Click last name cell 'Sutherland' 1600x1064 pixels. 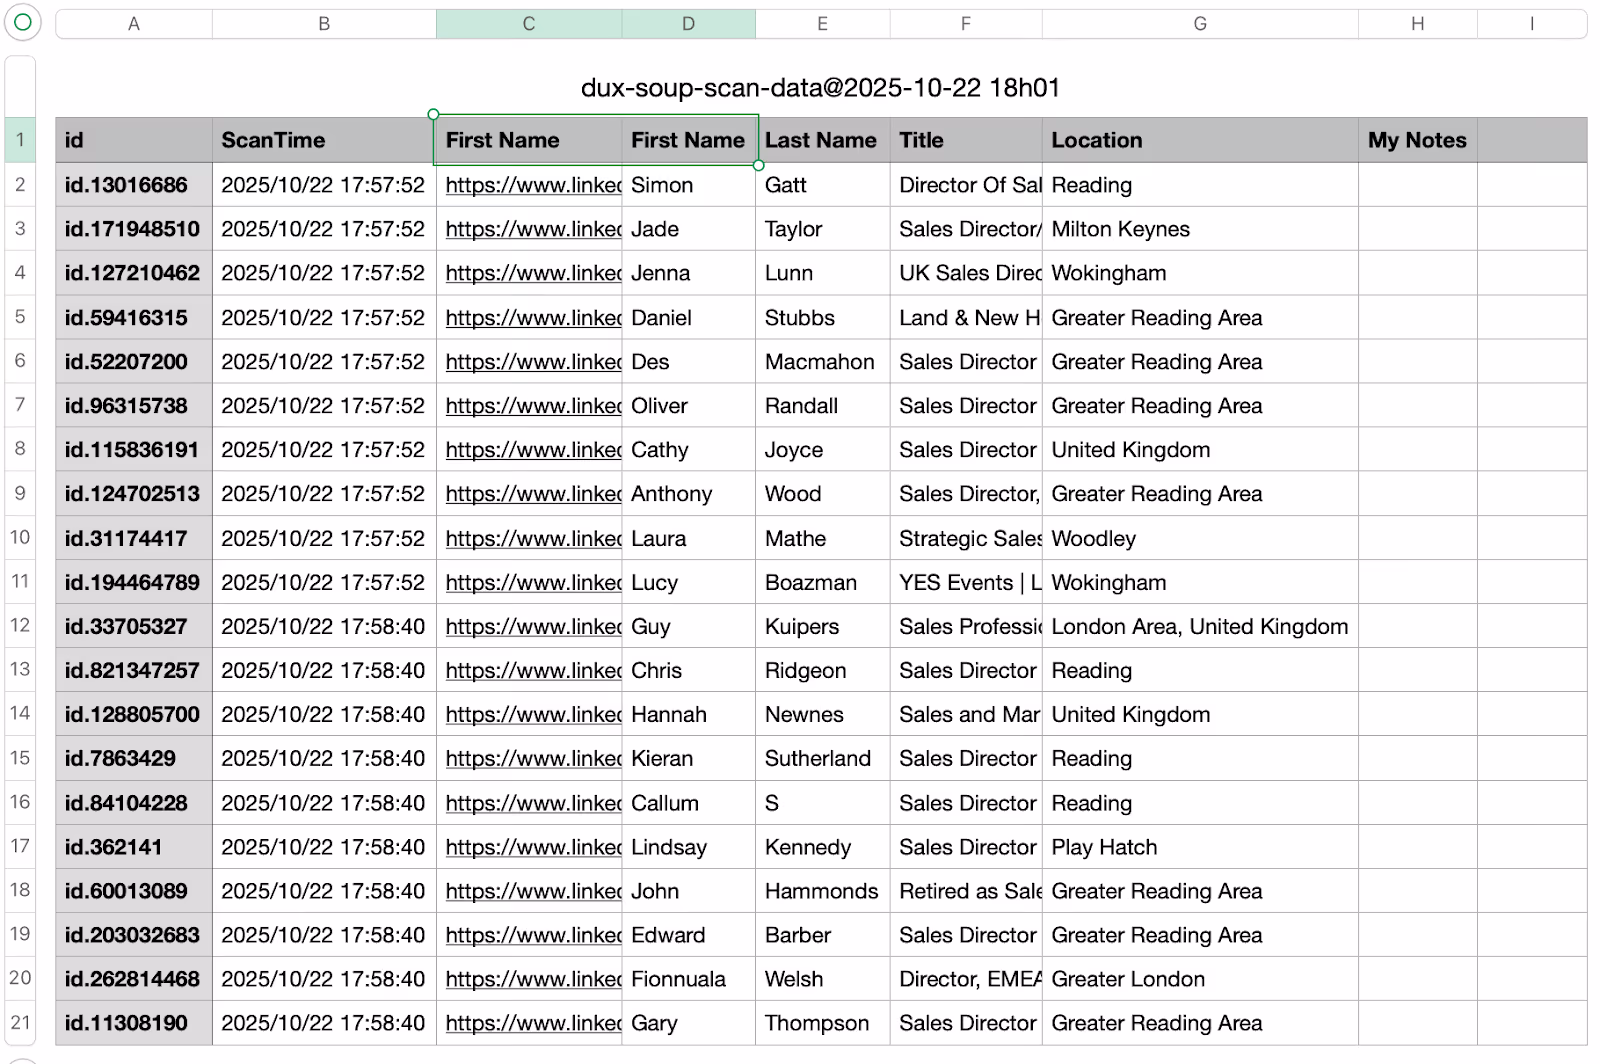(x=823, y=759)
